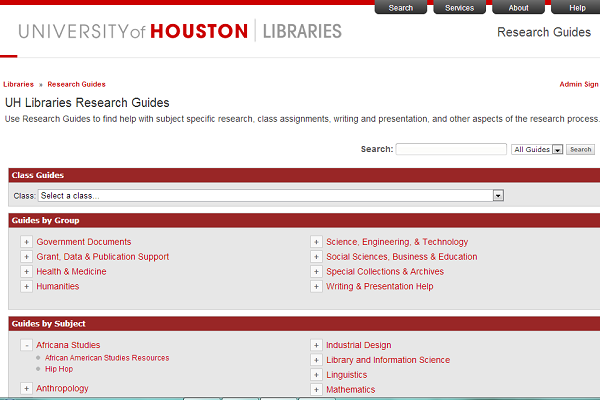Image resolution: width=600 pixels, height=400 pixels.
Task: Expand the Mathematics subject
Action: (x=316, y=390)
